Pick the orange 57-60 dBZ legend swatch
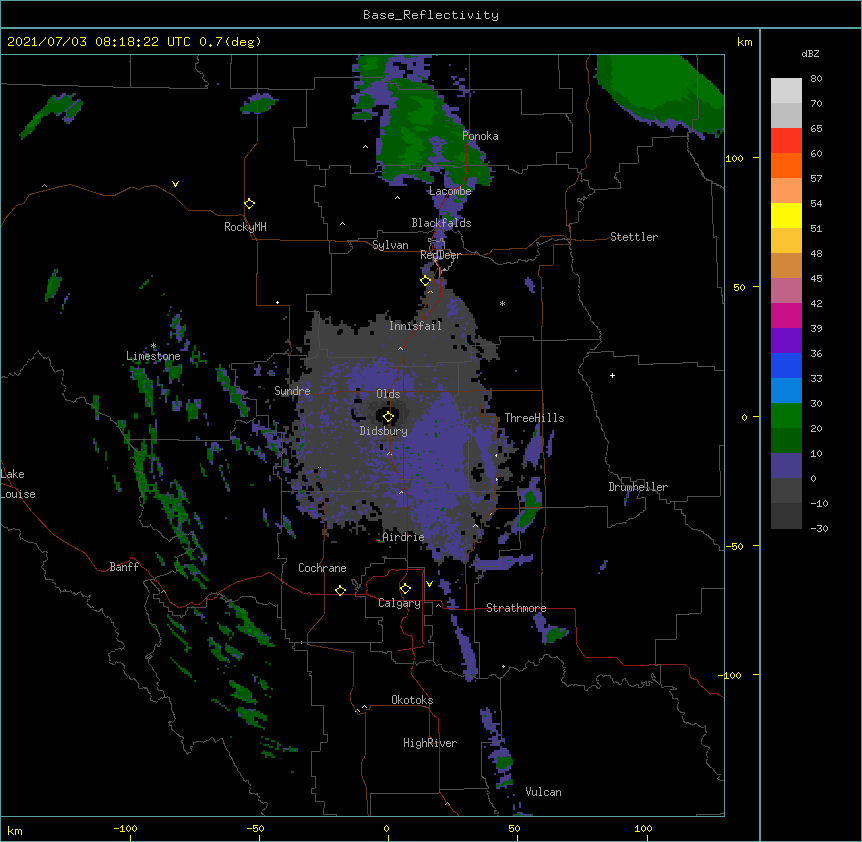 coord(786,165)
